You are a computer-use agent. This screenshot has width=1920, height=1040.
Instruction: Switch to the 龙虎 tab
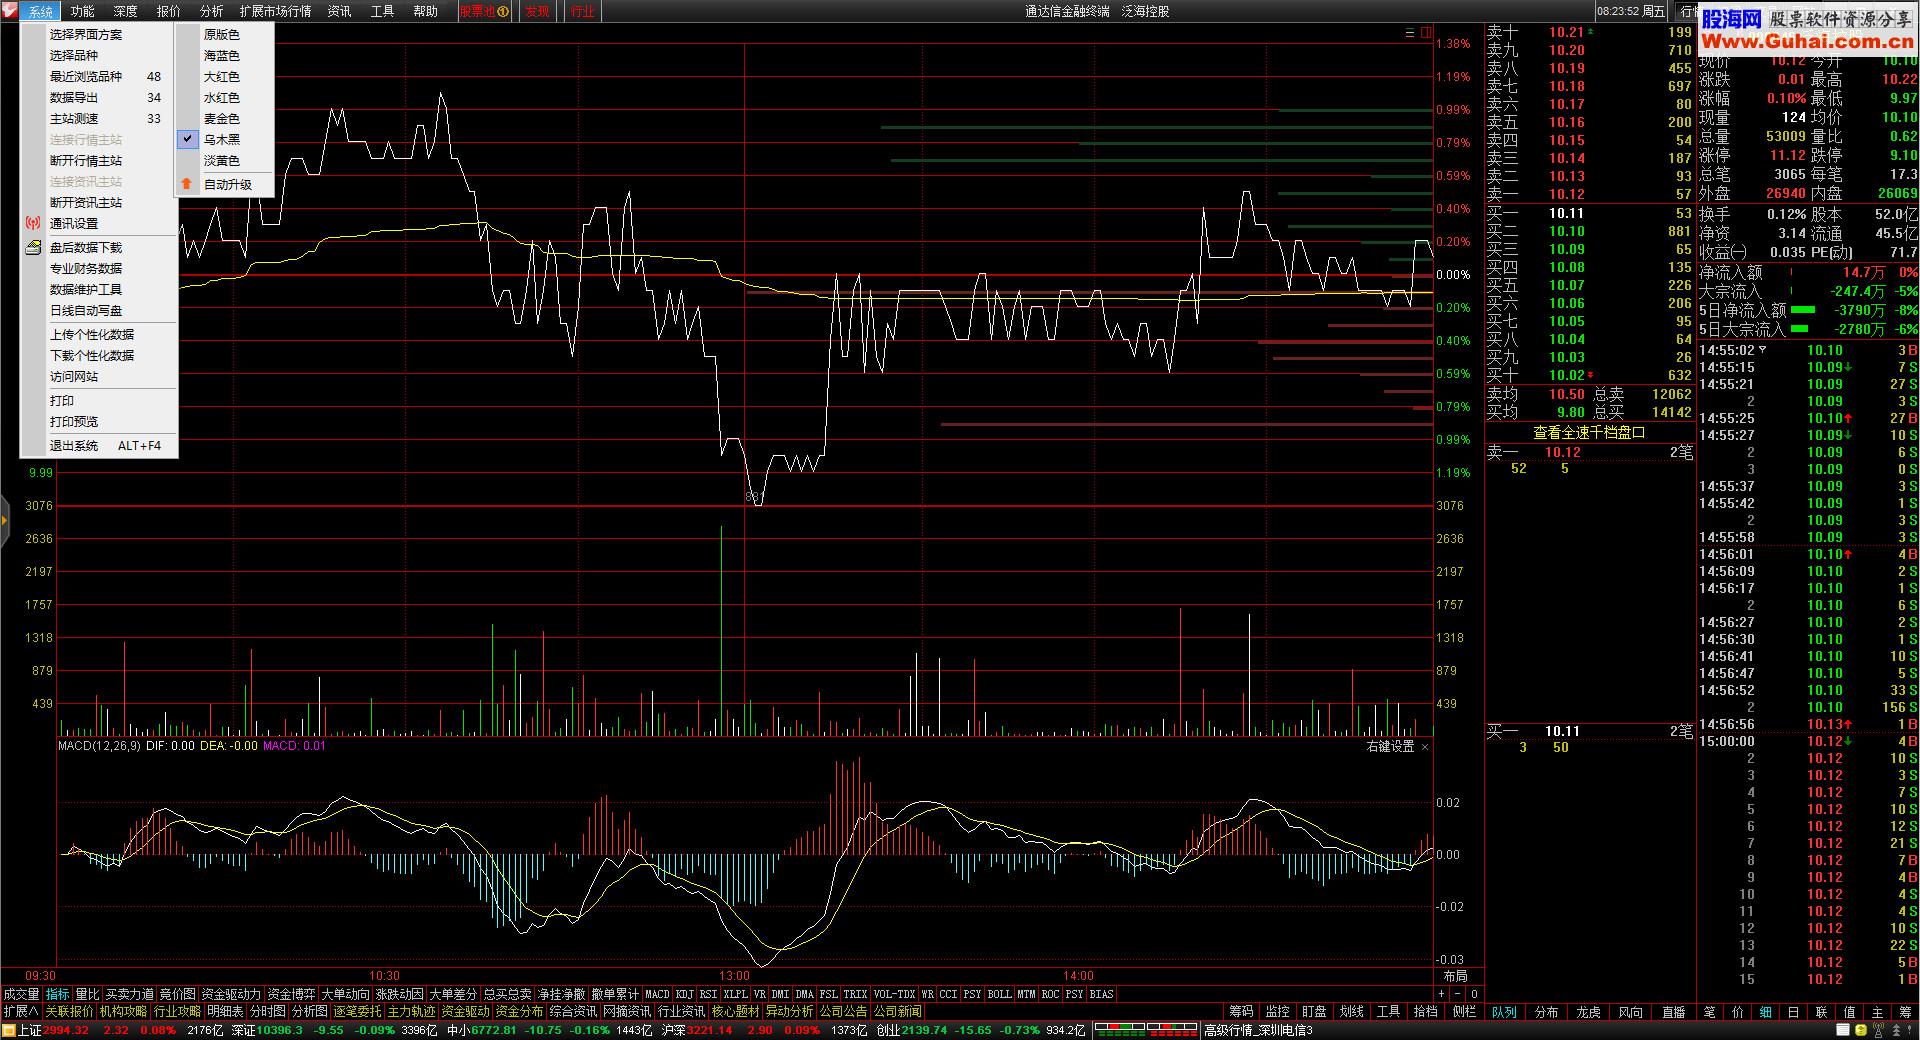pyautogui.click(x=1588, y=1012)
